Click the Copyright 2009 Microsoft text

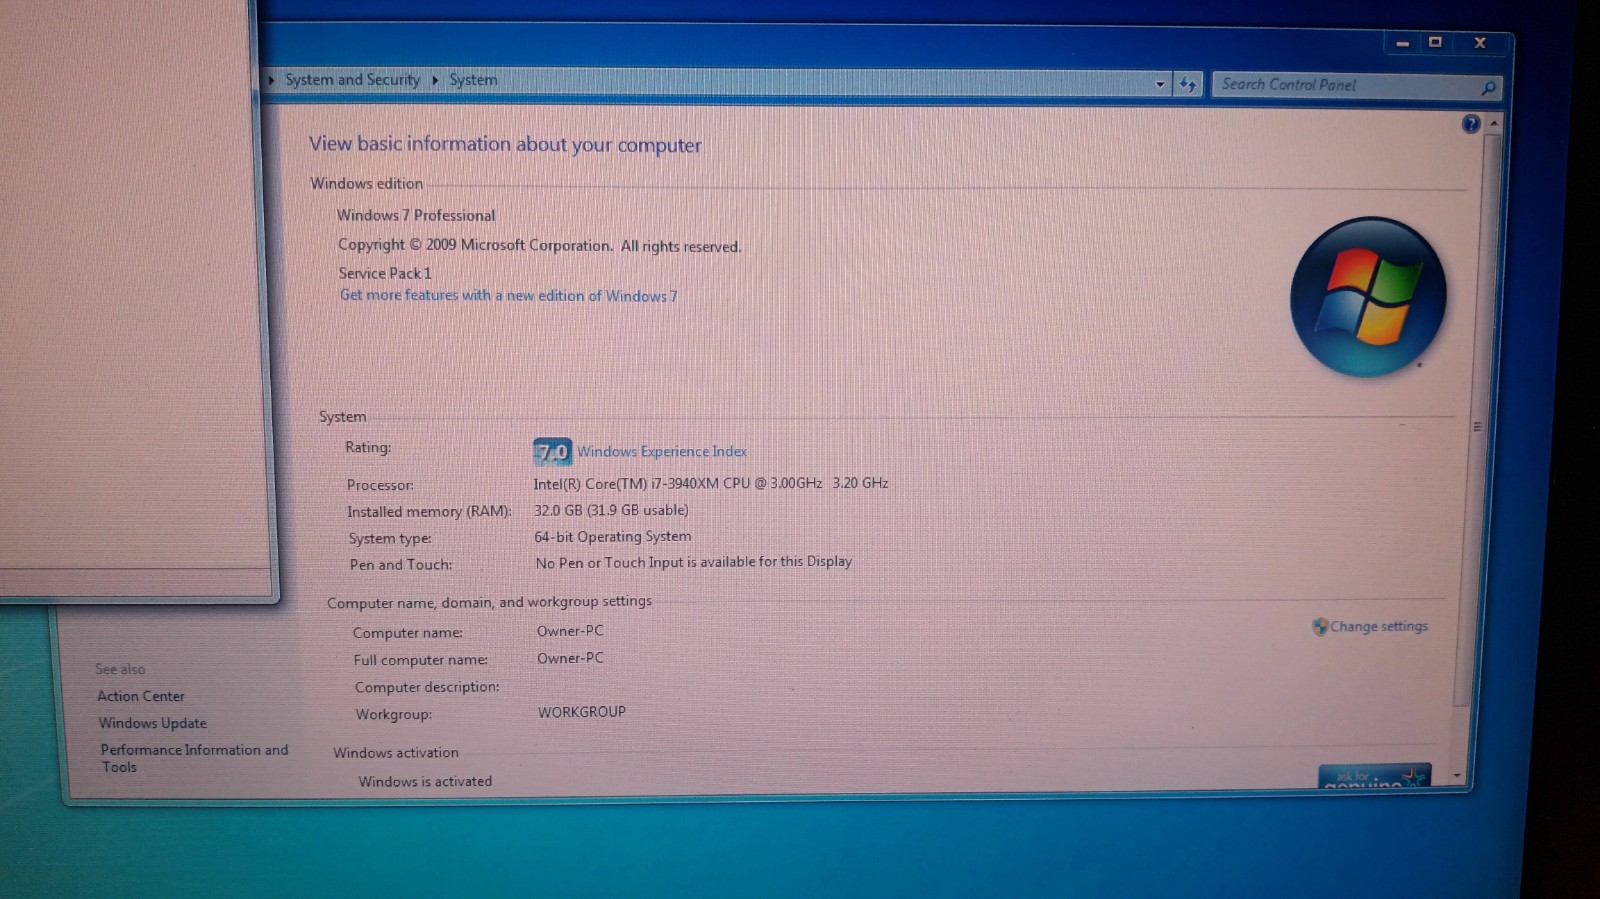[x=540, y=245]
